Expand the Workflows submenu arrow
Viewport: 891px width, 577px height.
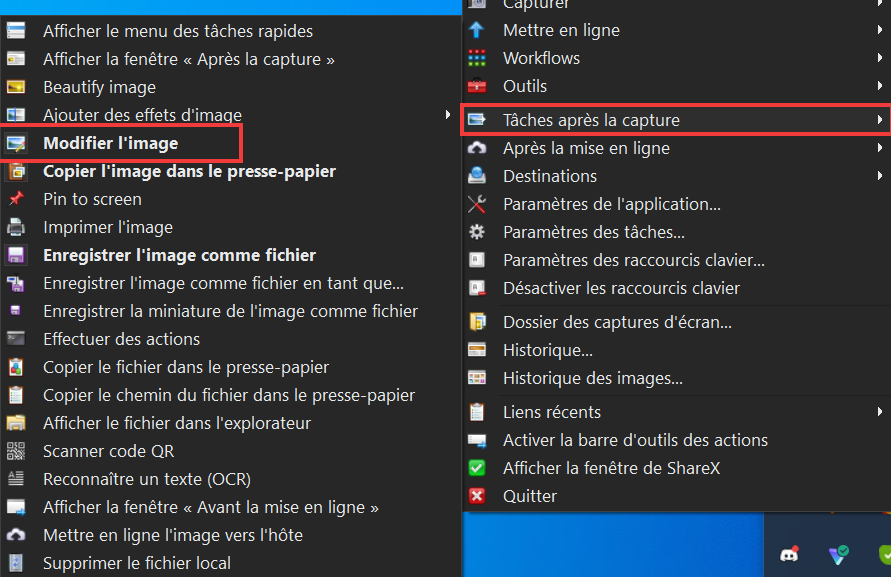880,57
